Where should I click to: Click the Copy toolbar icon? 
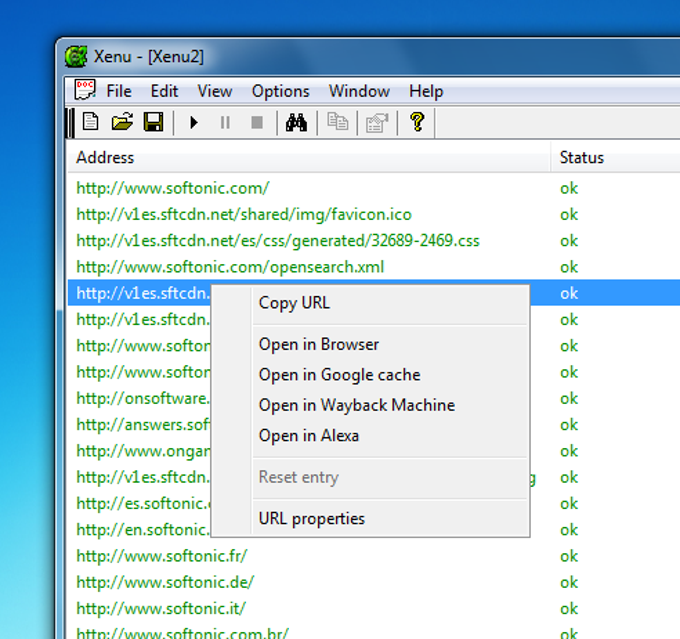tap(337, 122)
